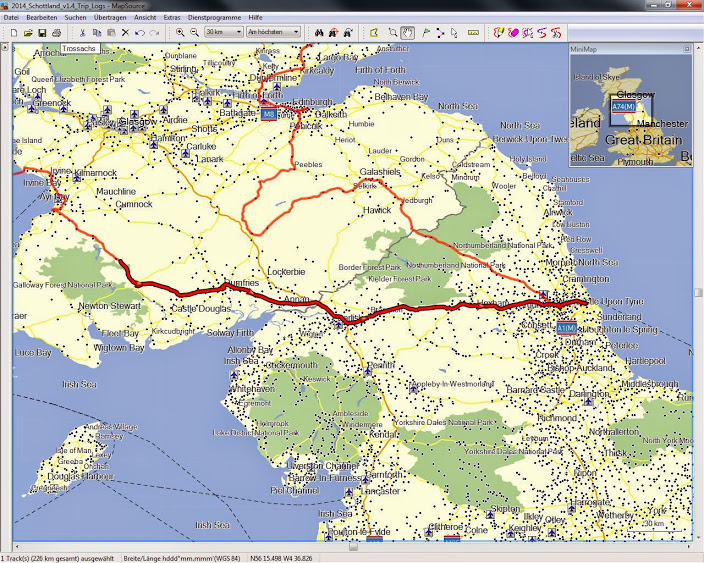Select the Waypoint flag tool
Image resolution: width=704 pixels, height=563 pixels.
425,32
